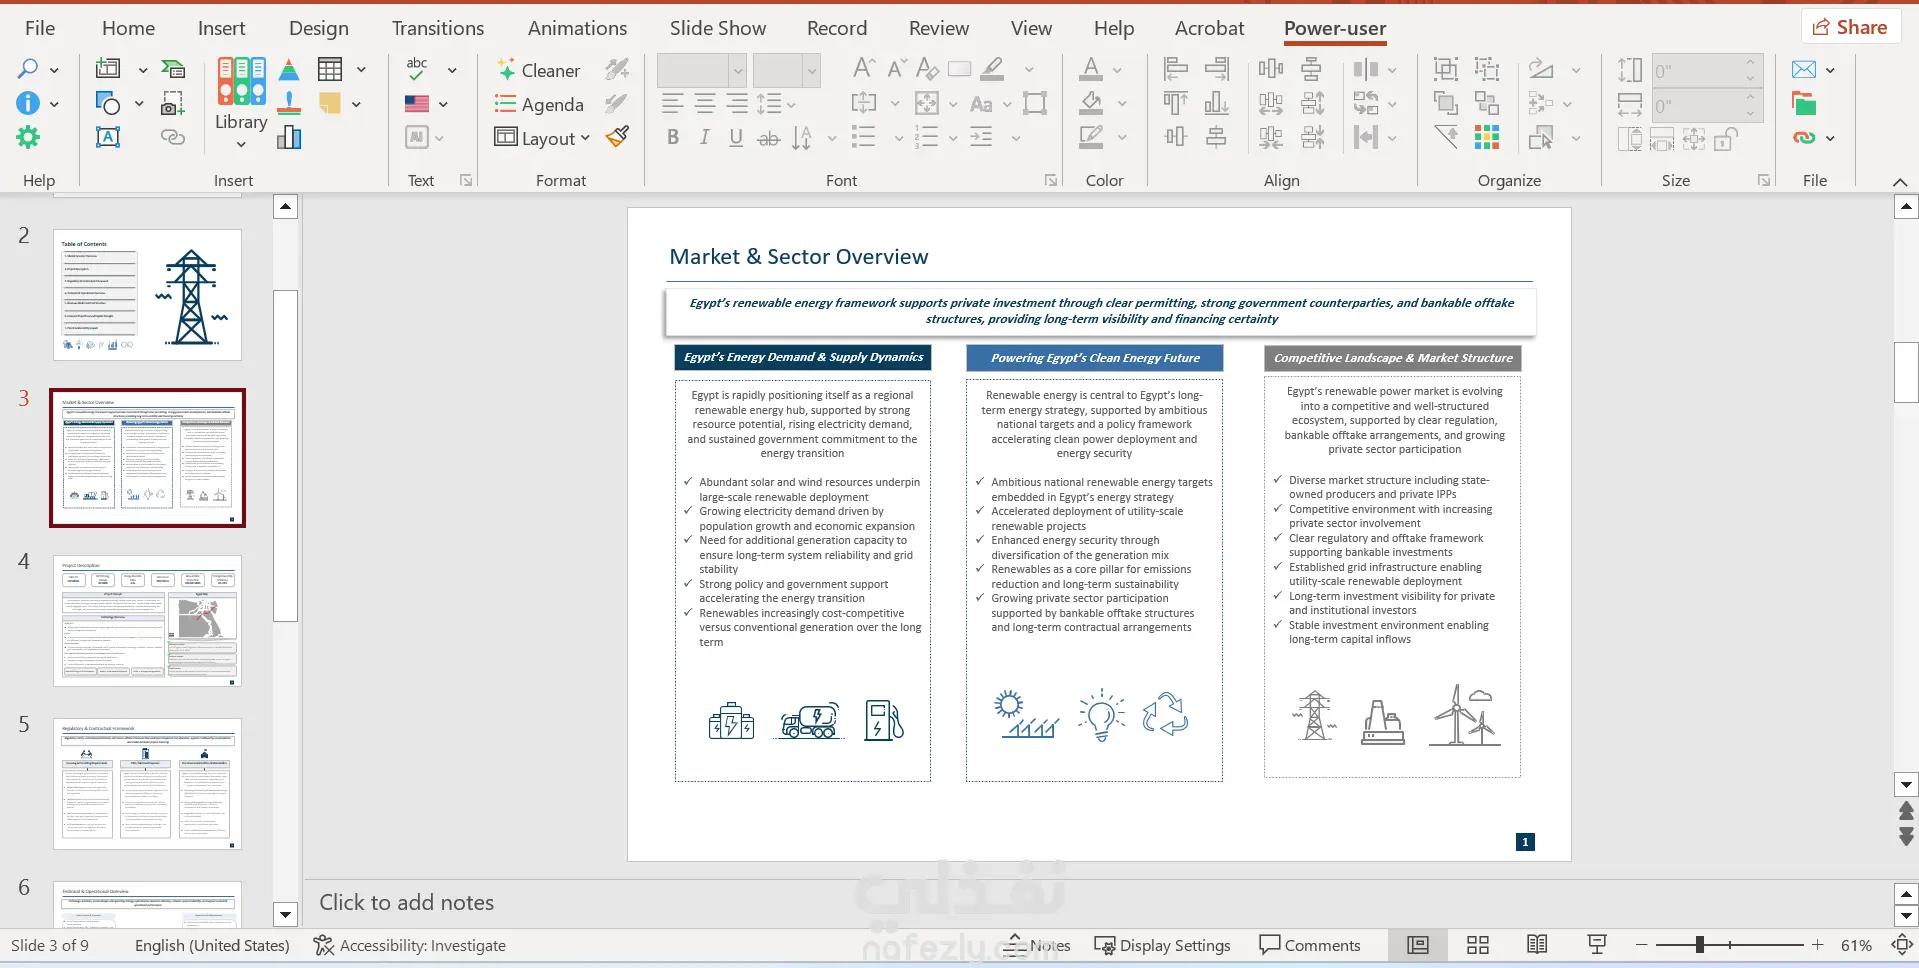
Task: Insert a table from the Insert group
Action: 330,69
